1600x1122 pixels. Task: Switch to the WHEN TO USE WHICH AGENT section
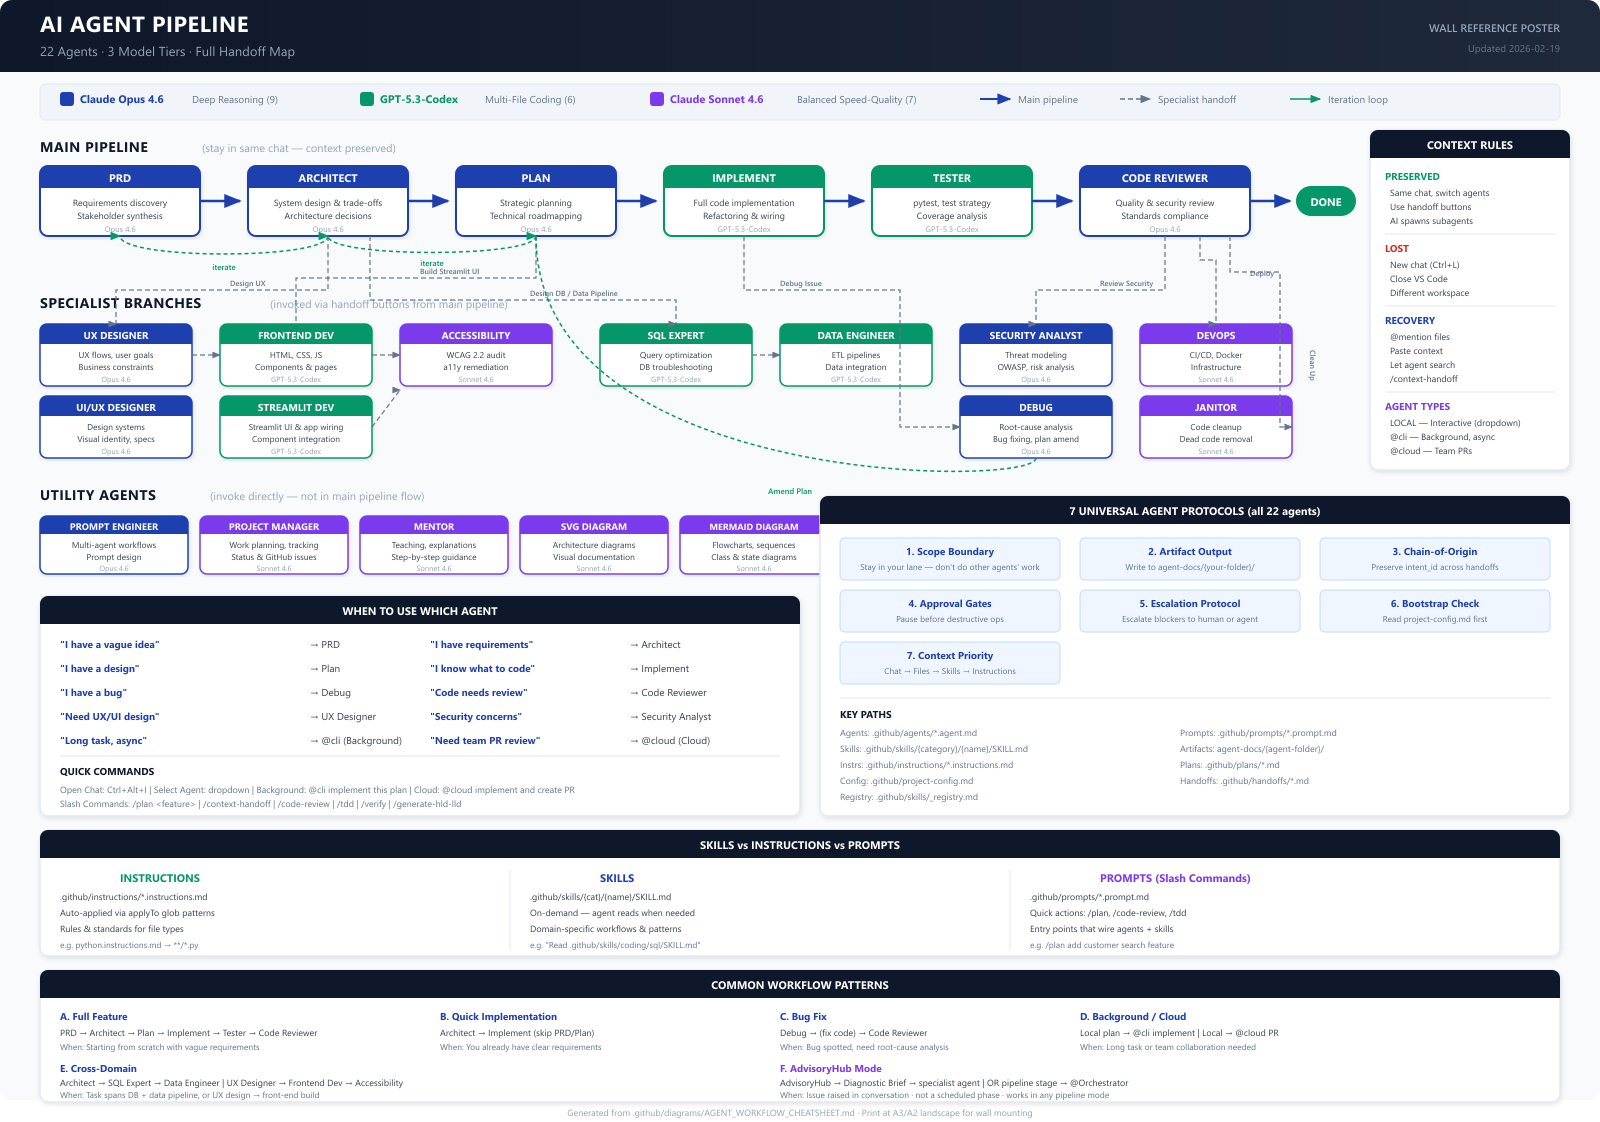click(x=419, y=610)
